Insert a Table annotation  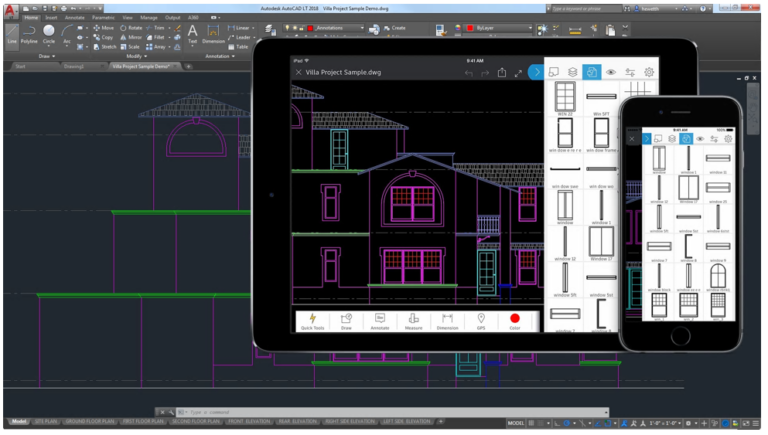(x=238, y=47)
